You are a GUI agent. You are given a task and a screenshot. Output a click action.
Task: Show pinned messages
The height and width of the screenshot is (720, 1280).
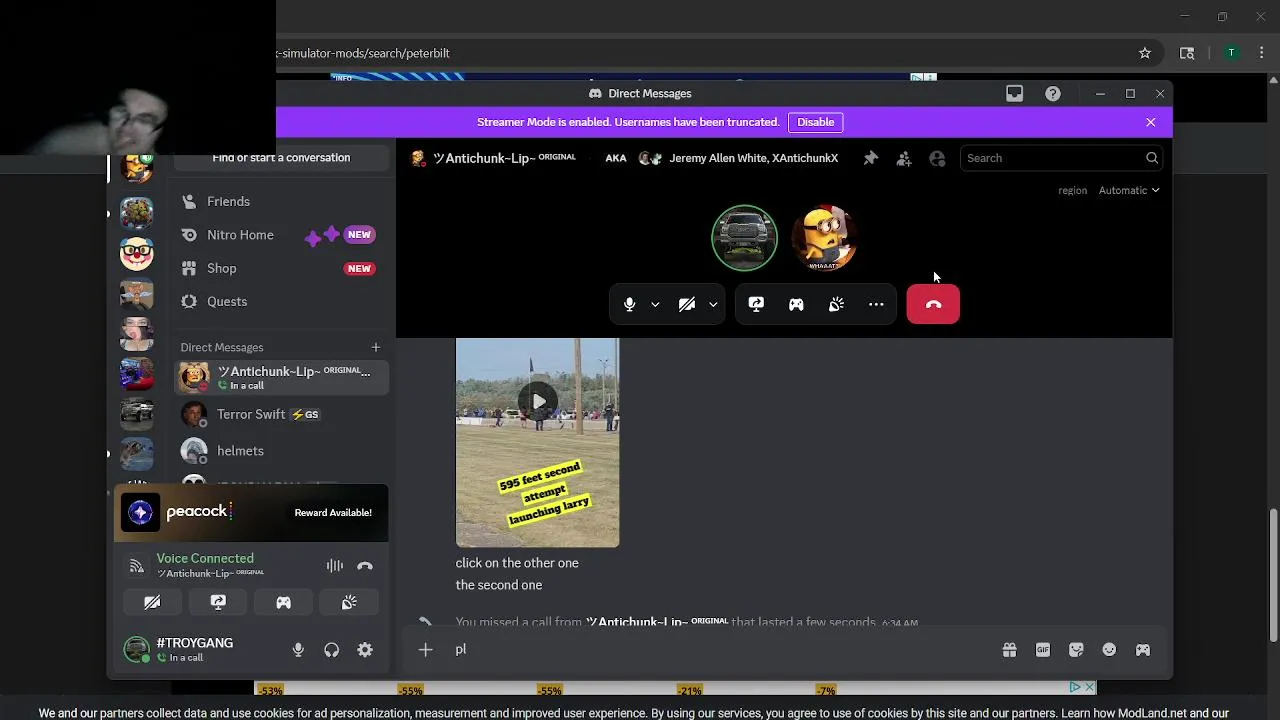tap(870, 158)
